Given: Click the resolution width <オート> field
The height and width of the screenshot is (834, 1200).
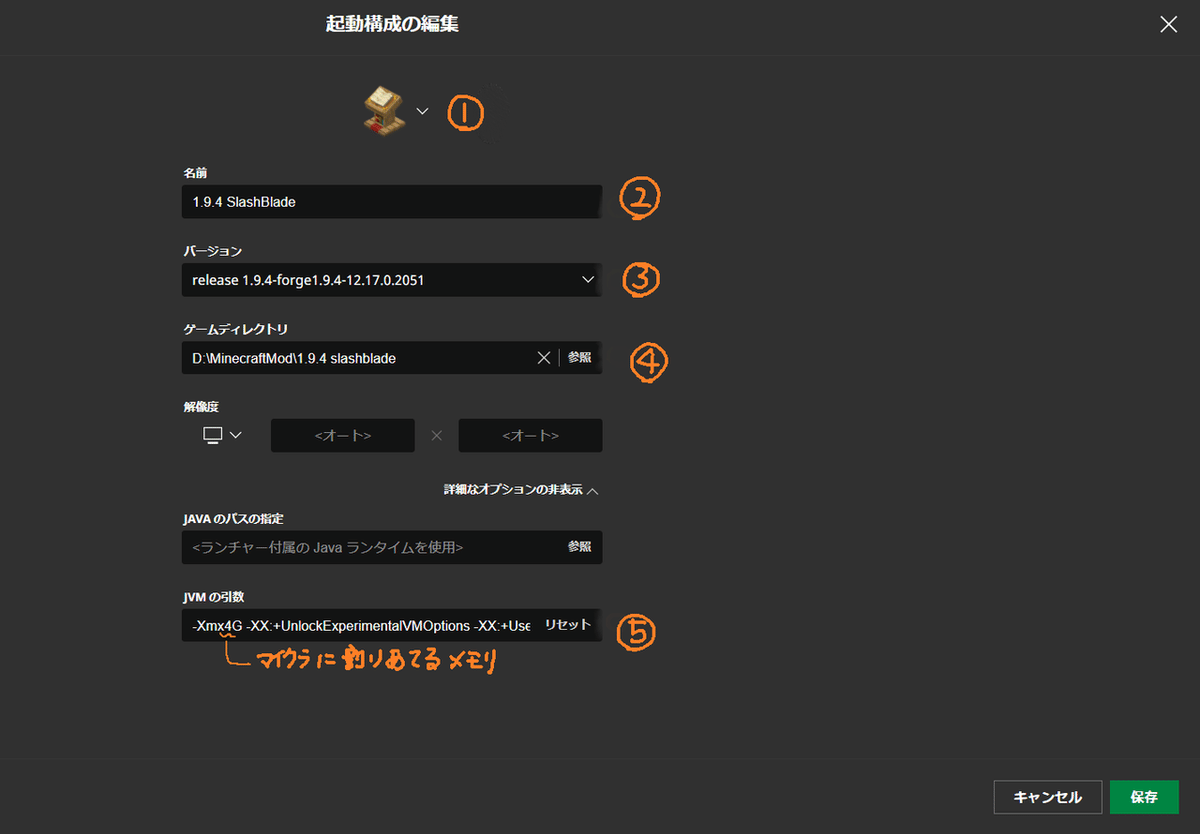Looking at the screenshot, I should (x=343, y=436).
